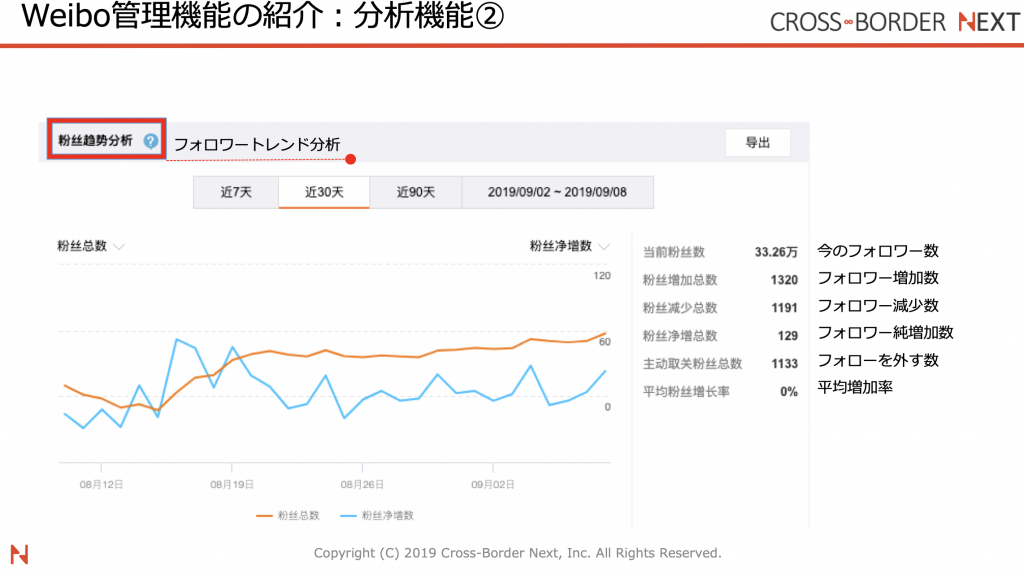Click the フォローを外す数 annotation
The width and height of the screenshot is (1024, 575).
click(x=878, y=361)
